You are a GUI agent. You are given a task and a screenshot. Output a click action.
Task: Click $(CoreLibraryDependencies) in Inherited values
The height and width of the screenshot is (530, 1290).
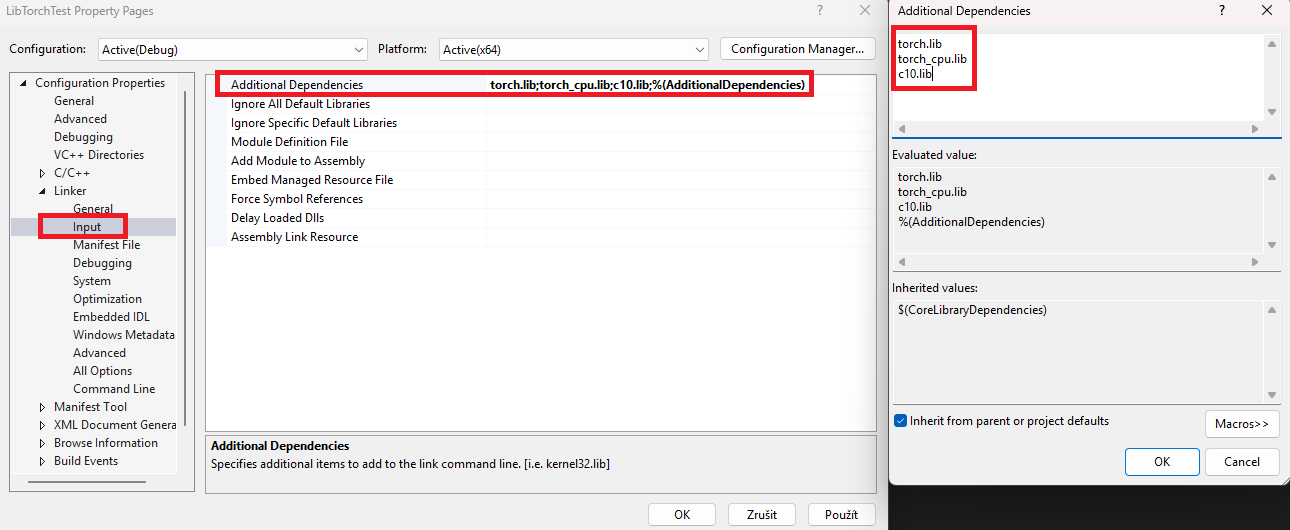click(972, 310)
